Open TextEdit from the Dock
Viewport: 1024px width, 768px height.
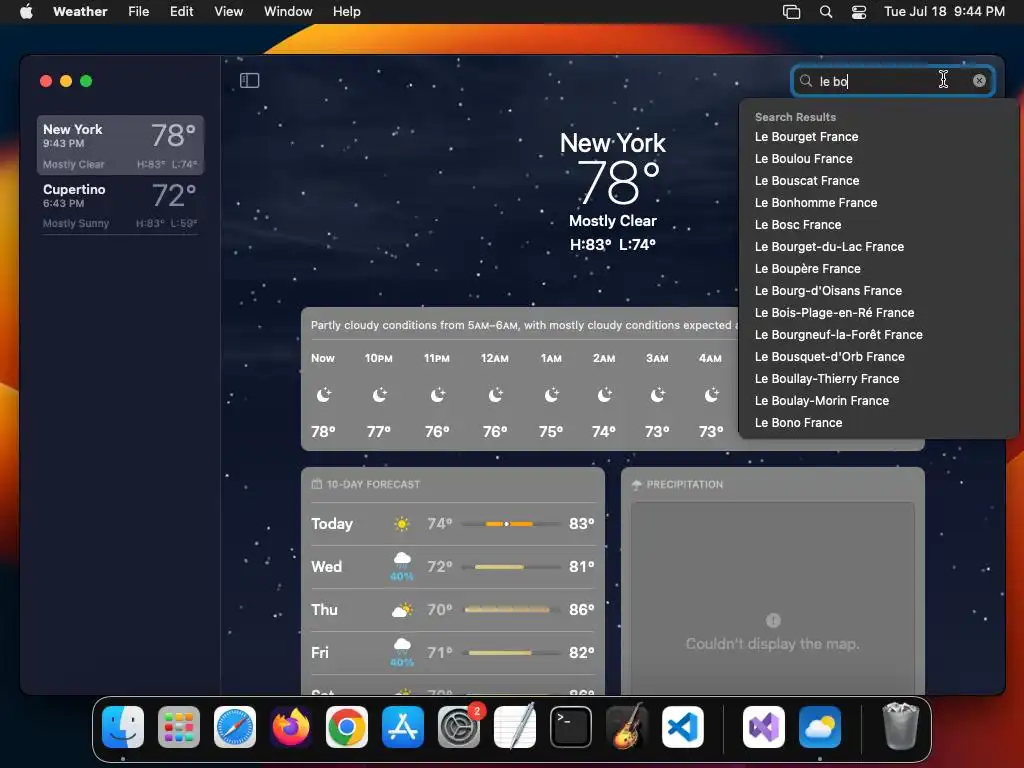[x=515, y=727]
